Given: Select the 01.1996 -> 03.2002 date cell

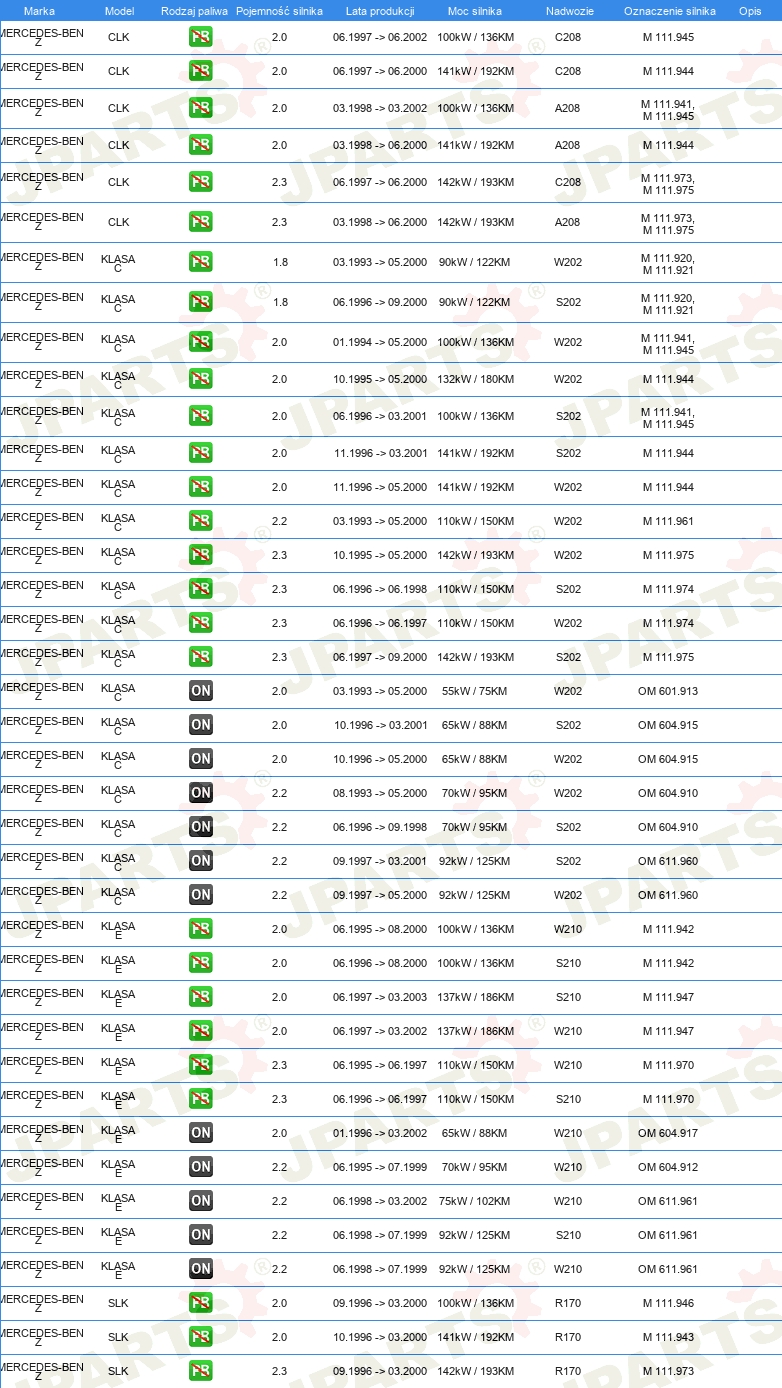Looking at the screenshot, I should [x=380, y=1133].
